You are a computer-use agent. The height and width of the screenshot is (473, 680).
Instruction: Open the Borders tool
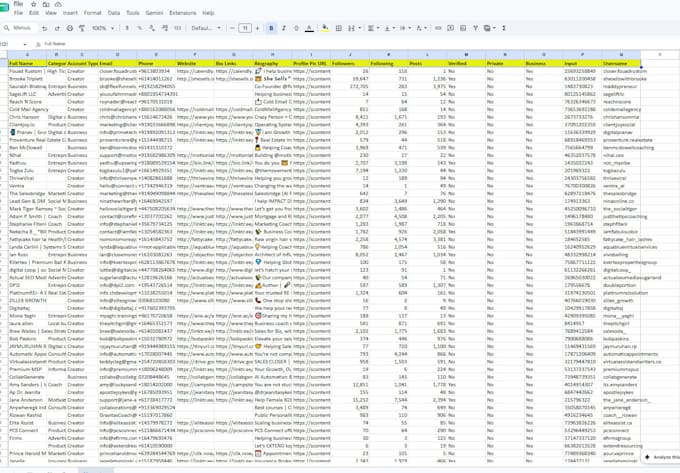point(339,28)
